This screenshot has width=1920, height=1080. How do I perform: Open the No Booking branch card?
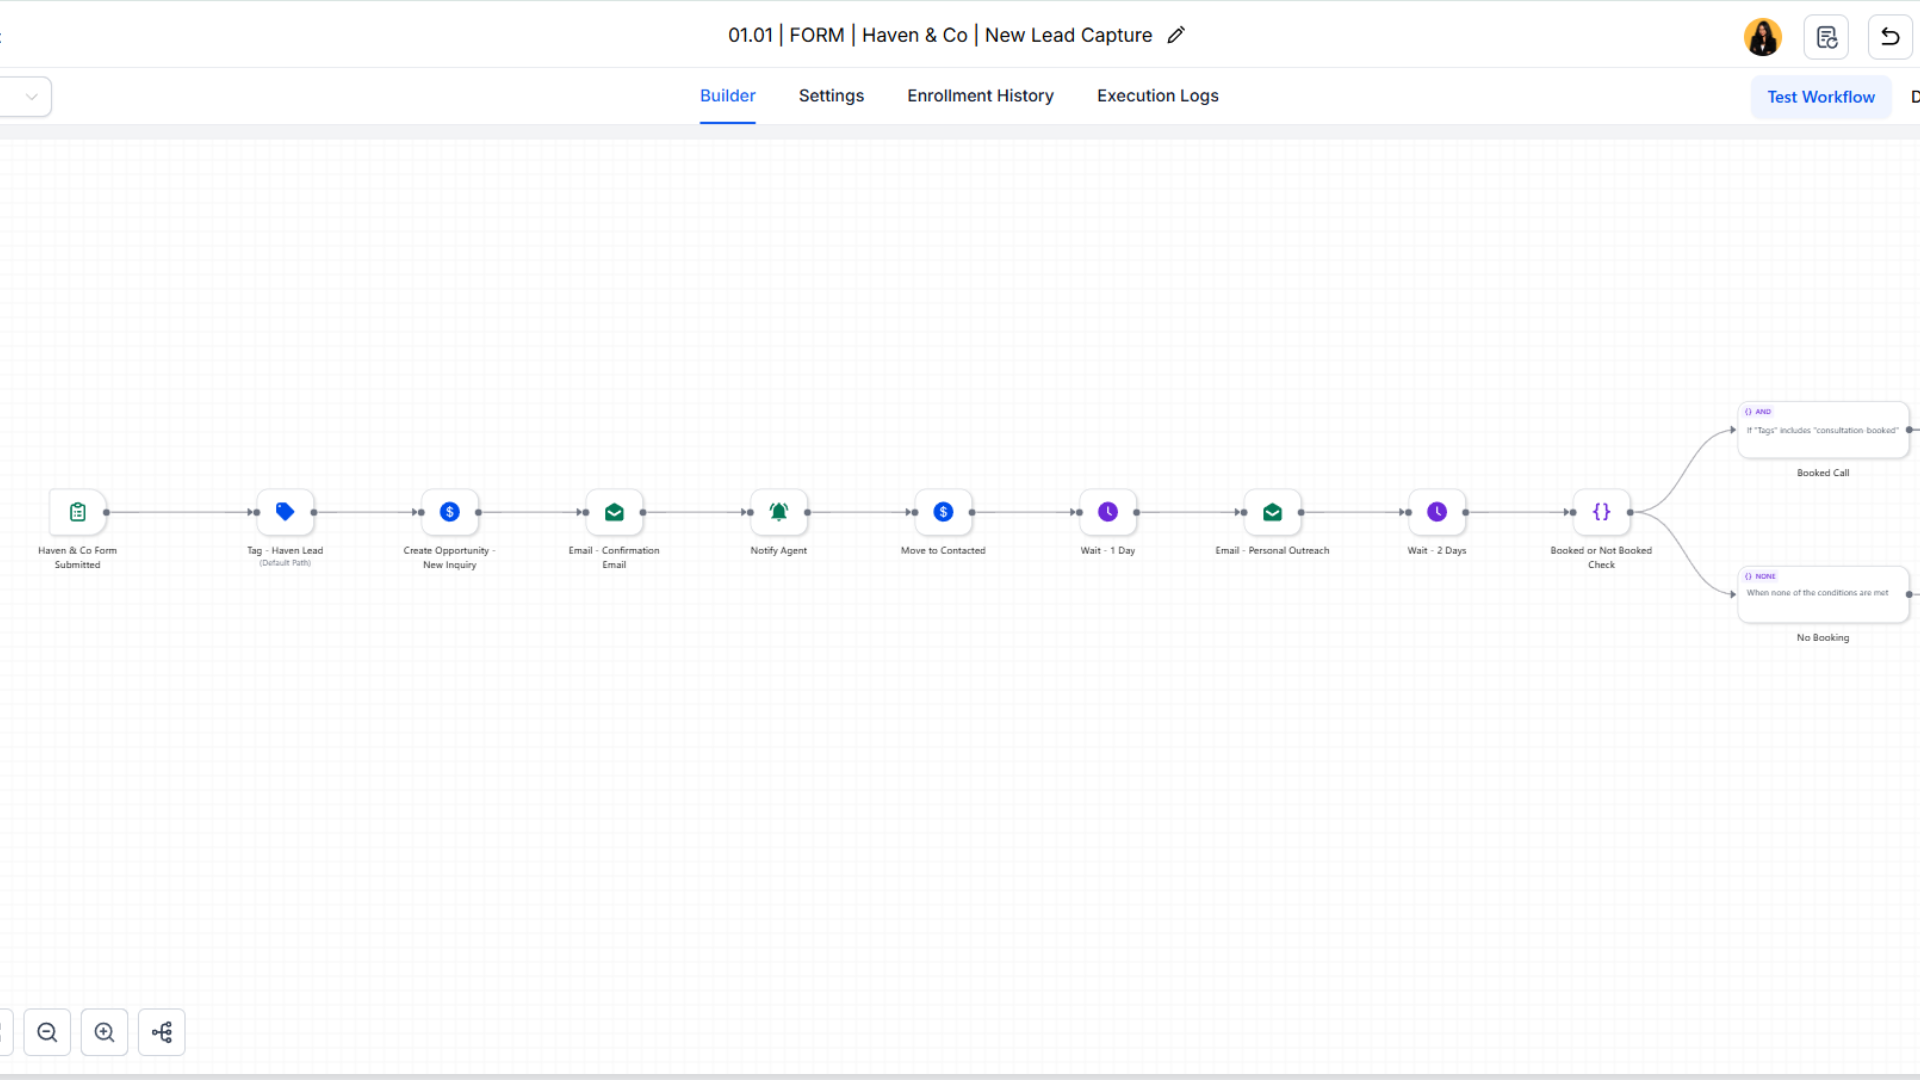[1823, 594]
